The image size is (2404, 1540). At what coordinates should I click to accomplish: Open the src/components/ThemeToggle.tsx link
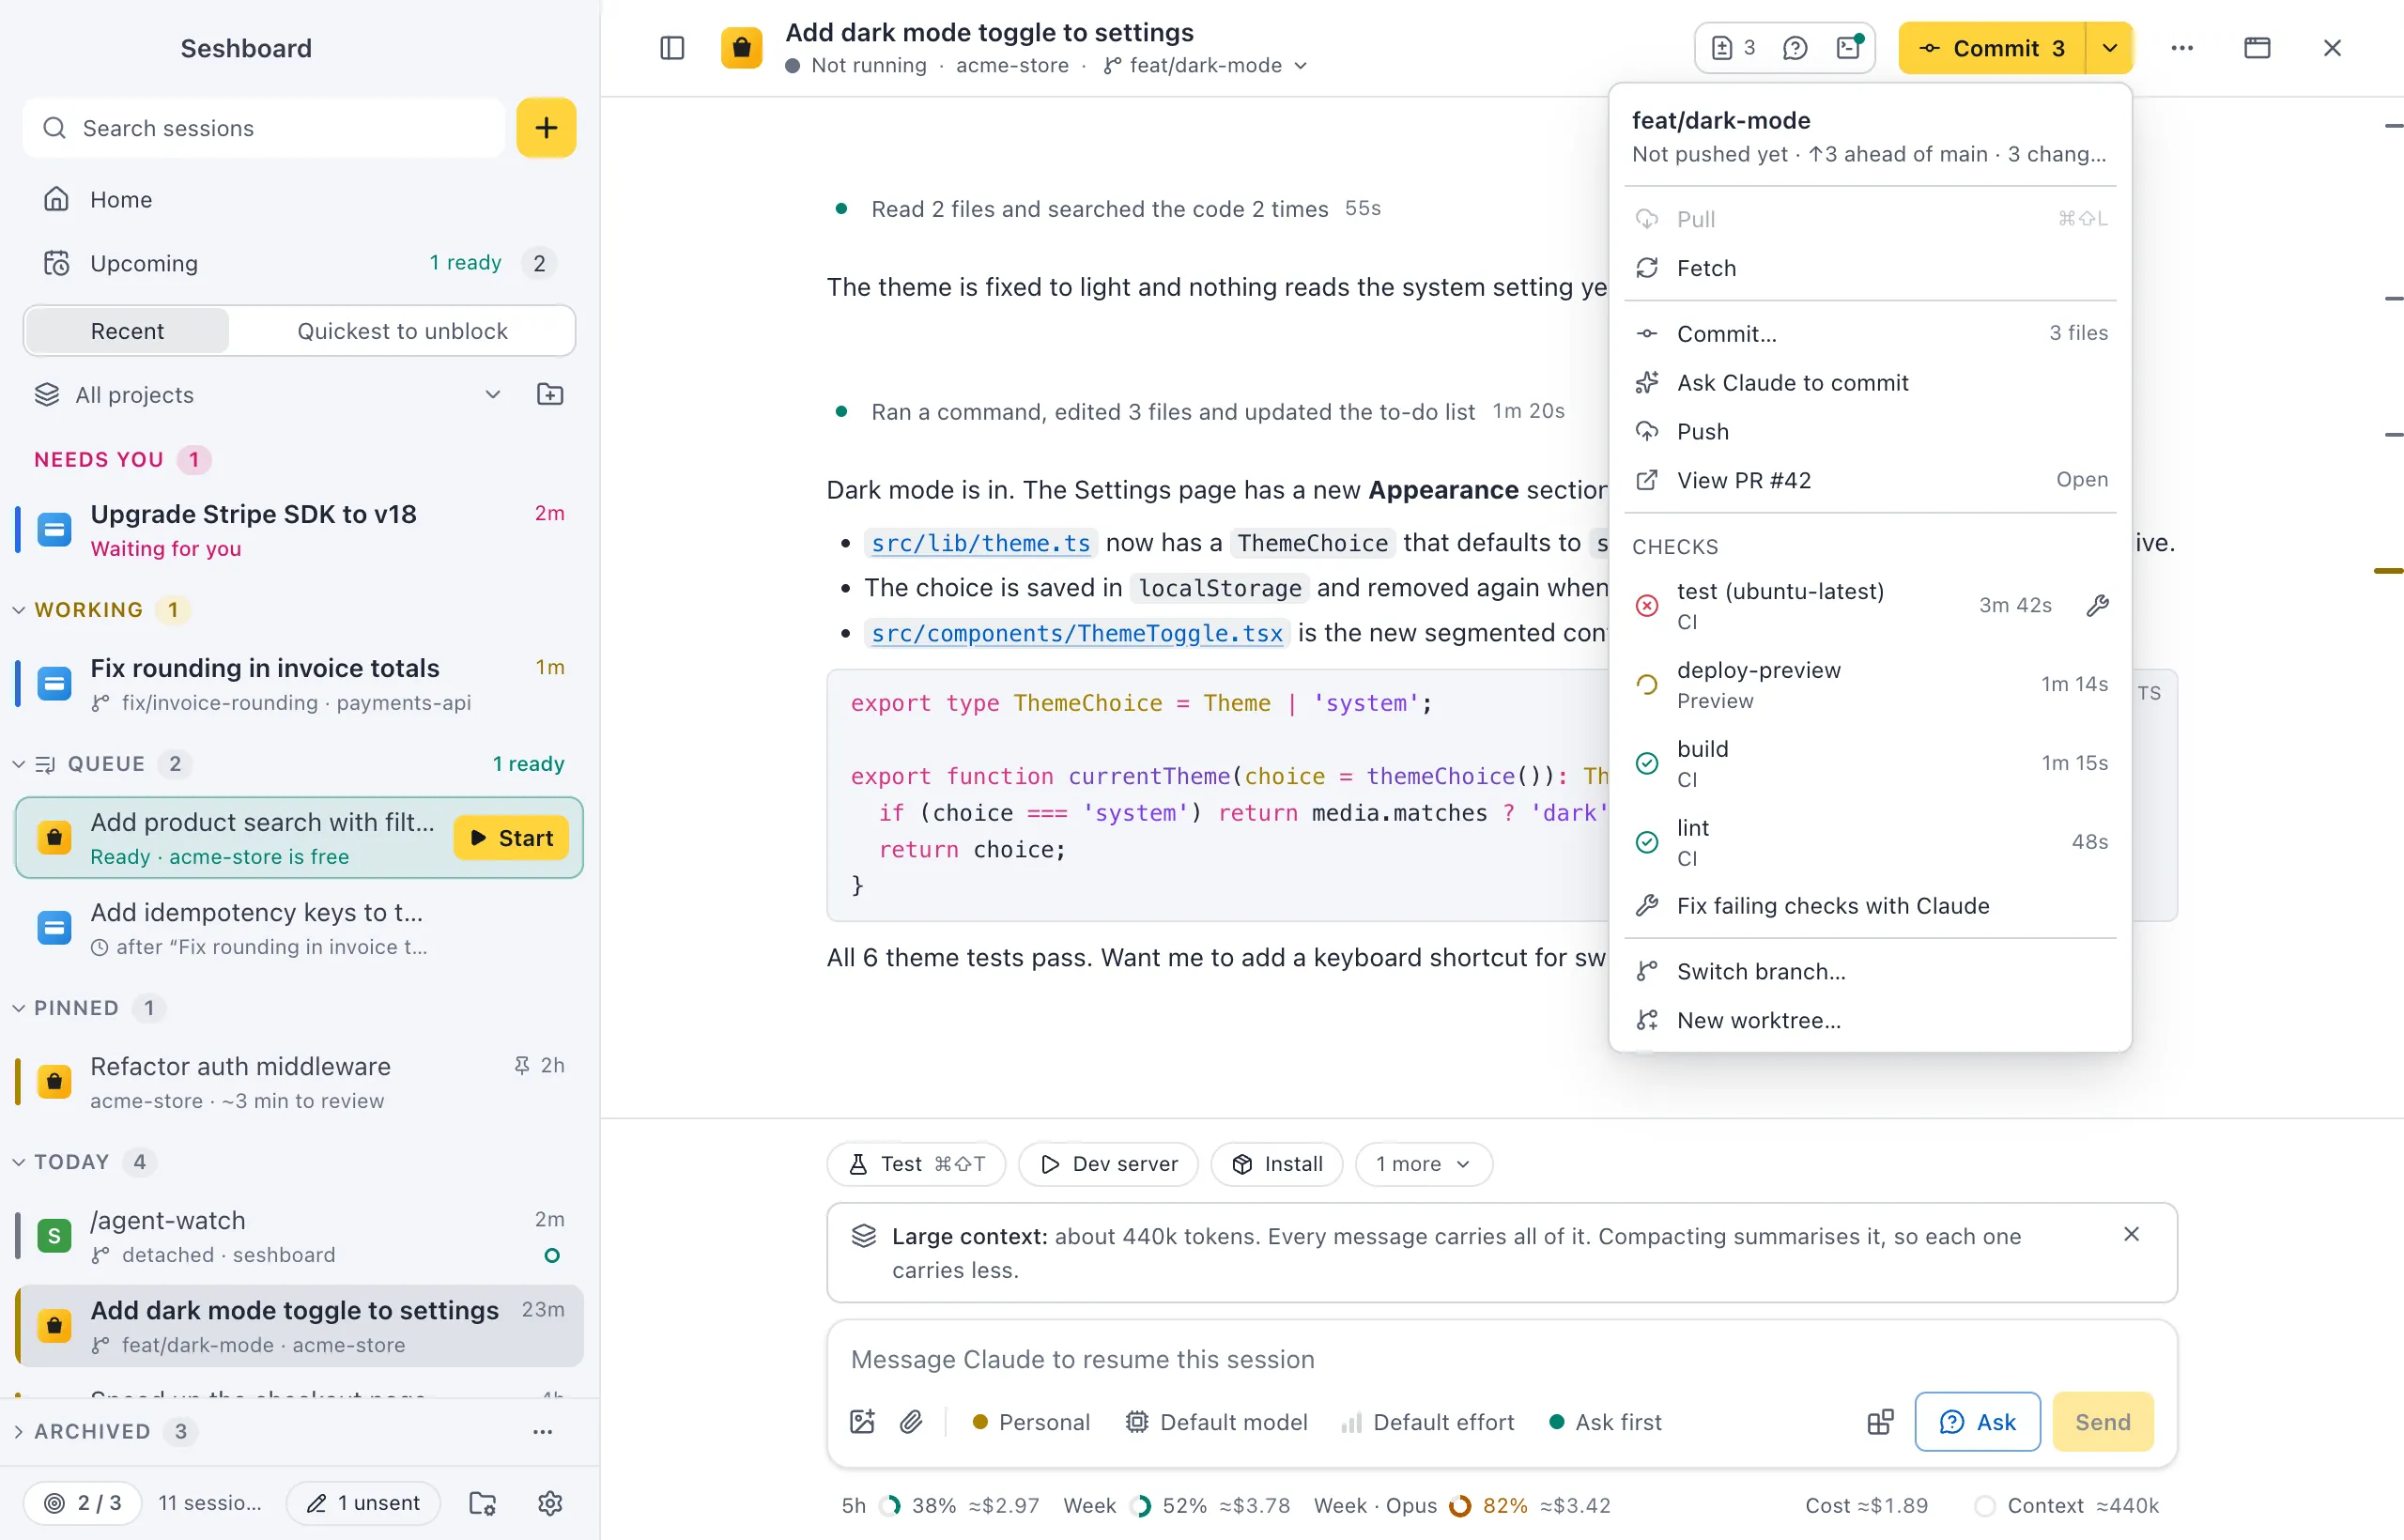[1077, 633]
